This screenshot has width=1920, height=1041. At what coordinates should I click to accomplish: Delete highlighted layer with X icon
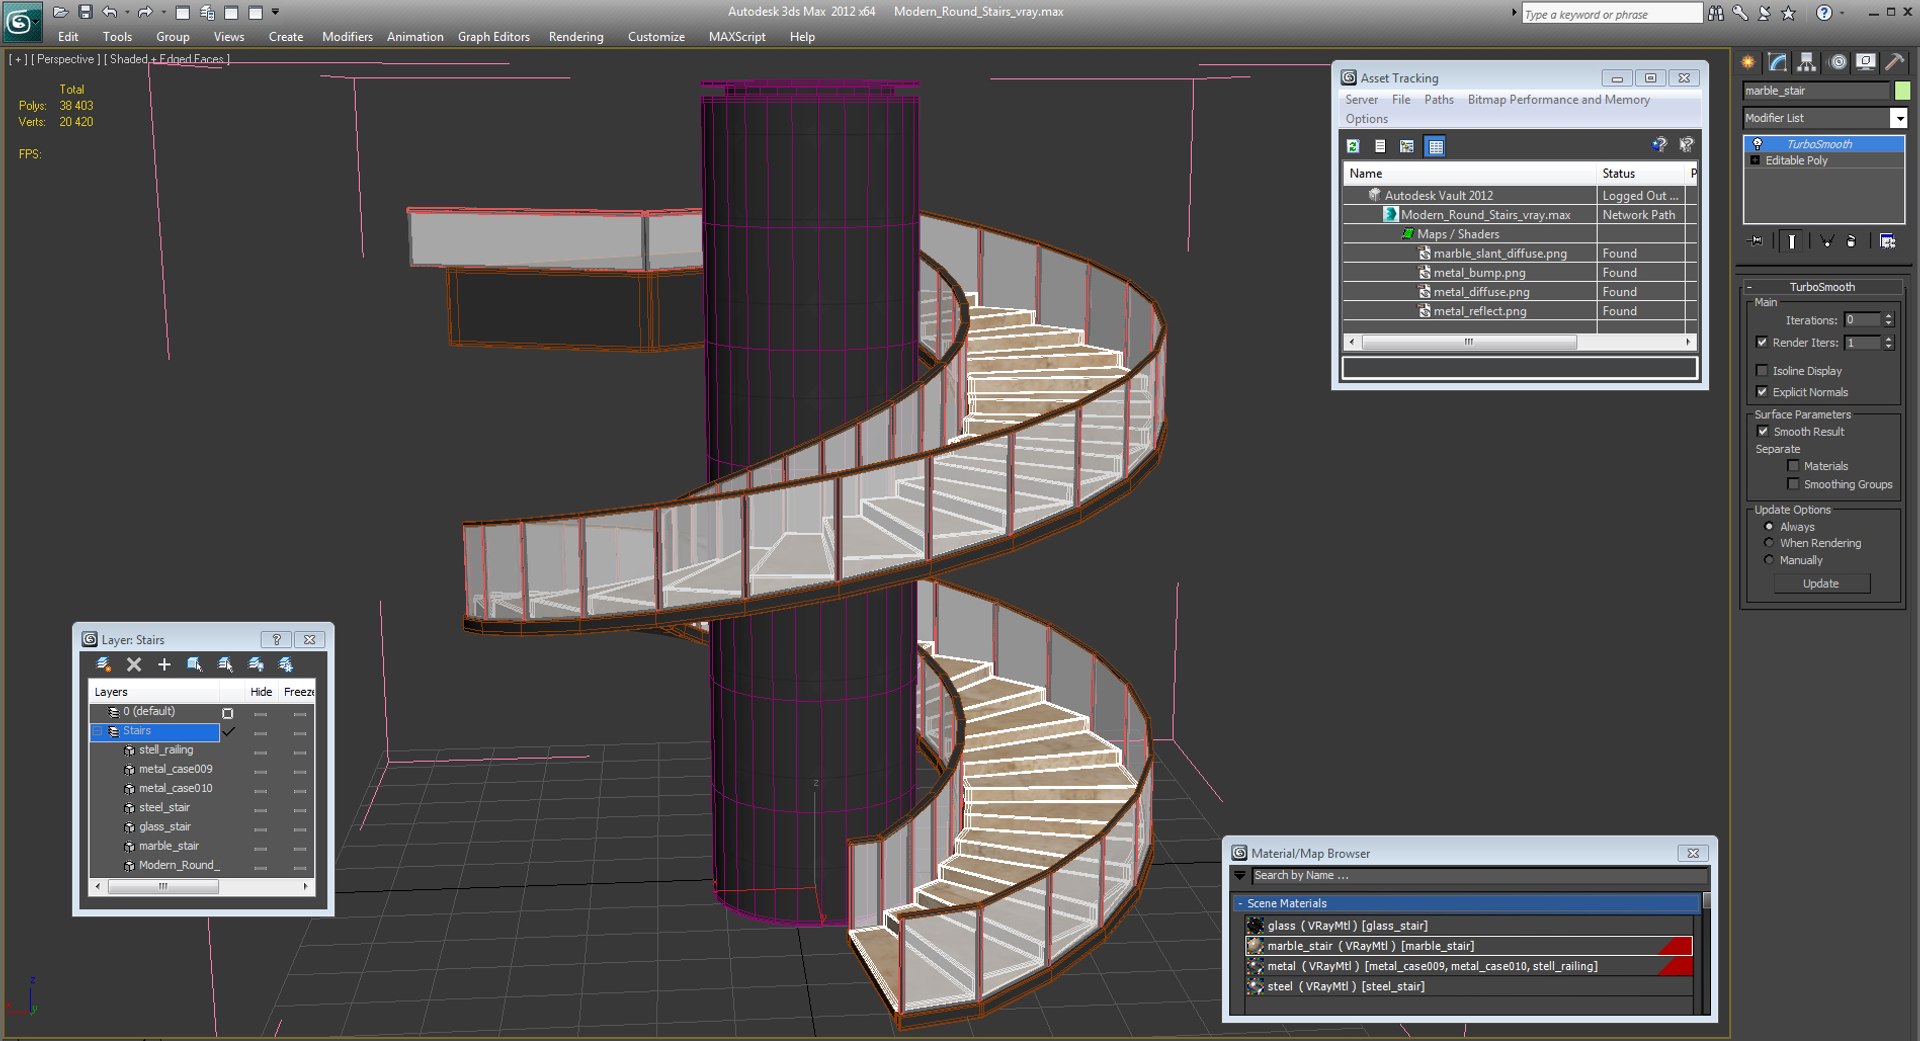pyautogui.click(x=134, y=664)
